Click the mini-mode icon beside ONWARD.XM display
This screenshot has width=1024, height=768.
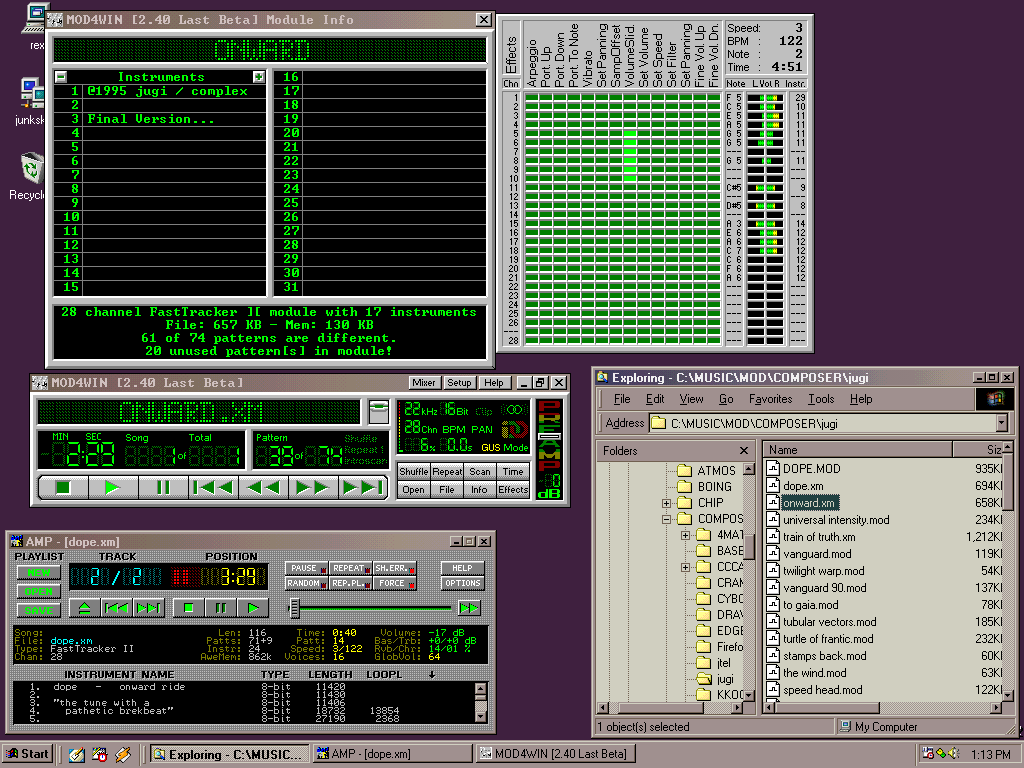pos(379,412)
